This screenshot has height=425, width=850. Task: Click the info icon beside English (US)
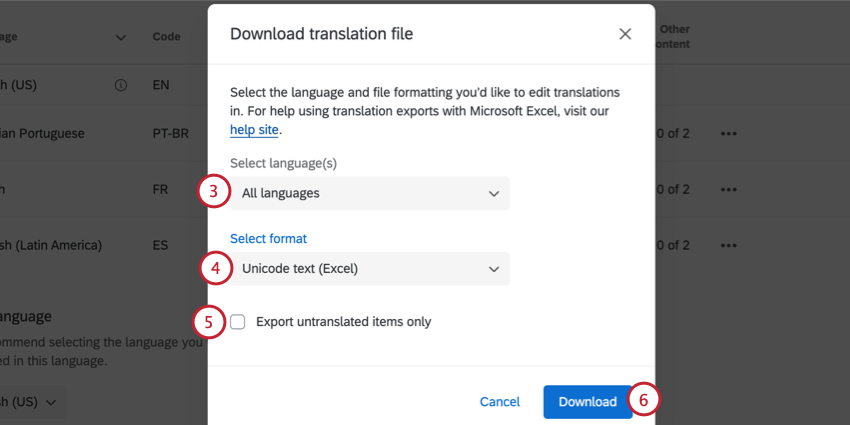[121, 85]
